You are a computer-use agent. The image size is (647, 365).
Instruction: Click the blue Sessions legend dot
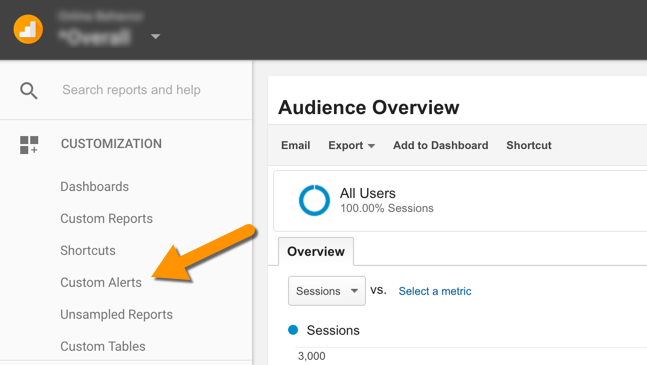pyautogui.click(x=293, y=330)
